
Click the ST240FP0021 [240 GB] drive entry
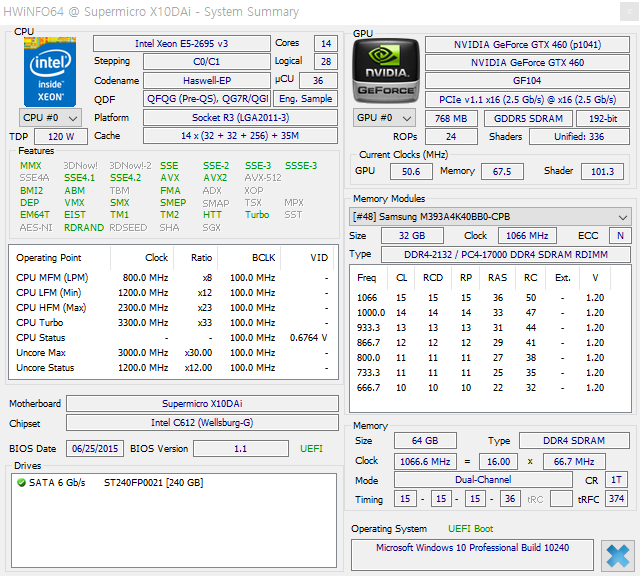click(x=153, y=483)
